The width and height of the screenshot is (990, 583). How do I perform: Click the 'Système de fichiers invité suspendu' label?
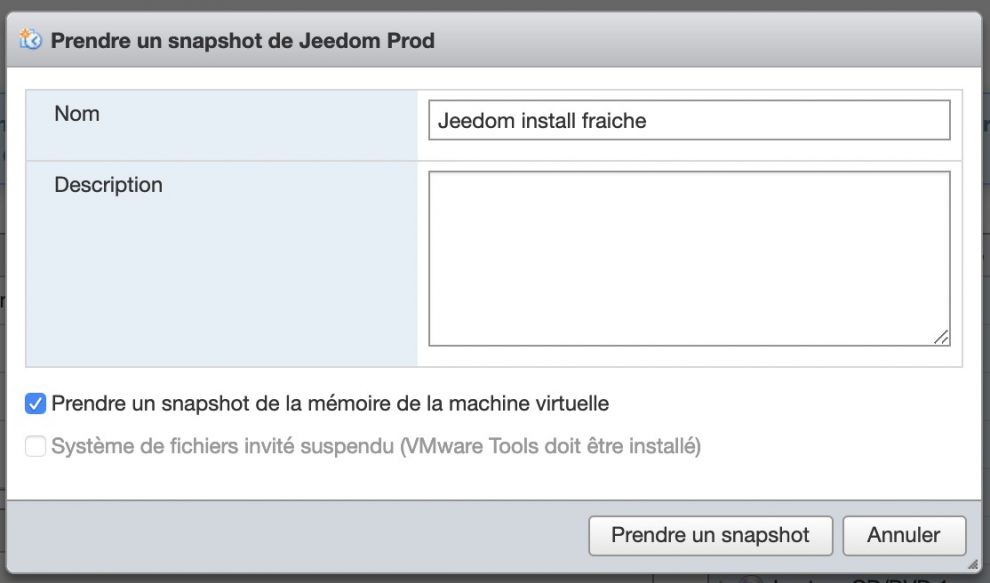[x=222, y=446]
